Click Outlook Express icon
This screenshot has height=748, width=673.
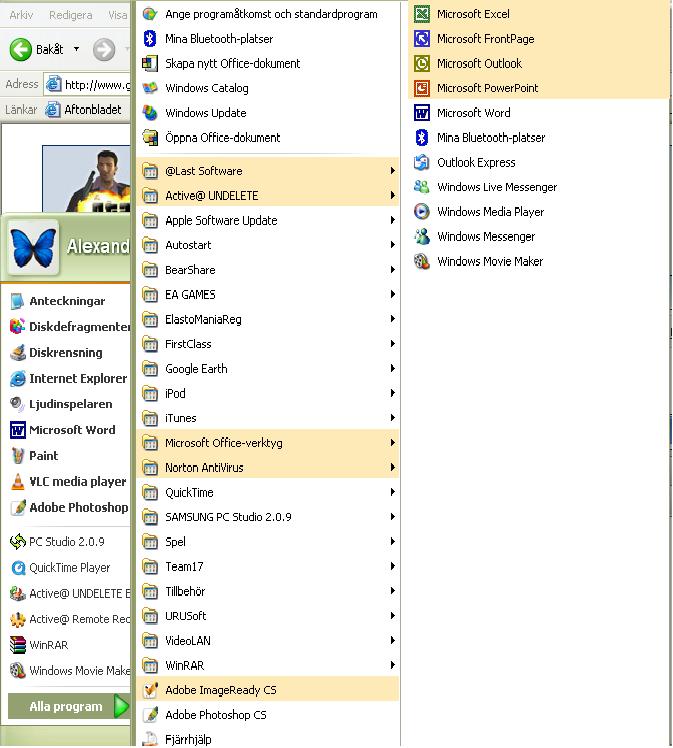pos(422,163)
